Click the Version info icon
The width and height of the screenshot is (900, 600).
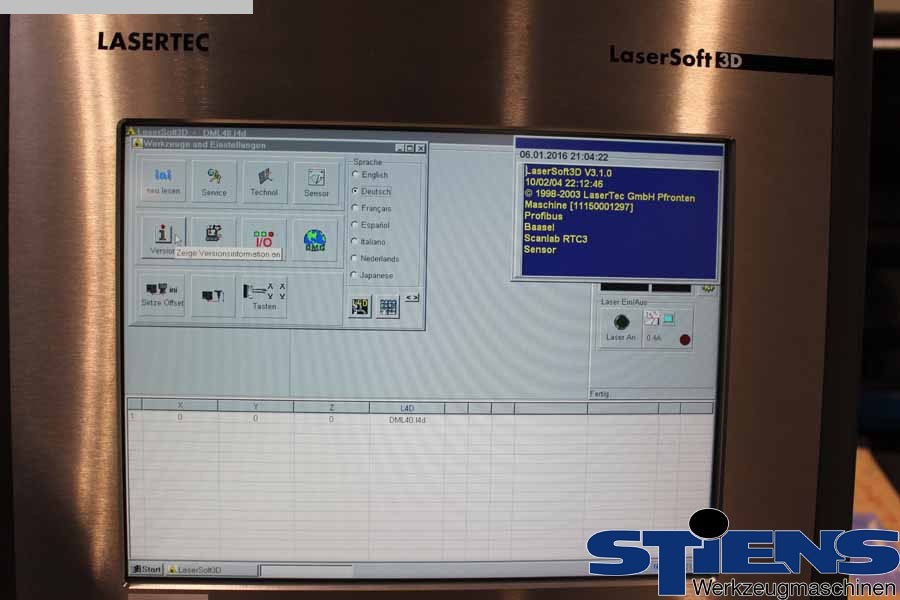click(162, 237)
